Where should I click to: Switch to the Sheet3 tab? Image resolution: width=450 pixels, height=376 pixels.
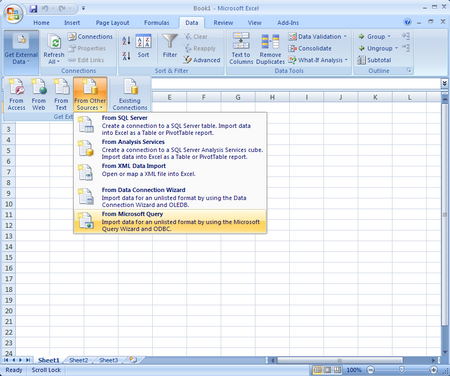(x=108, y=360)
